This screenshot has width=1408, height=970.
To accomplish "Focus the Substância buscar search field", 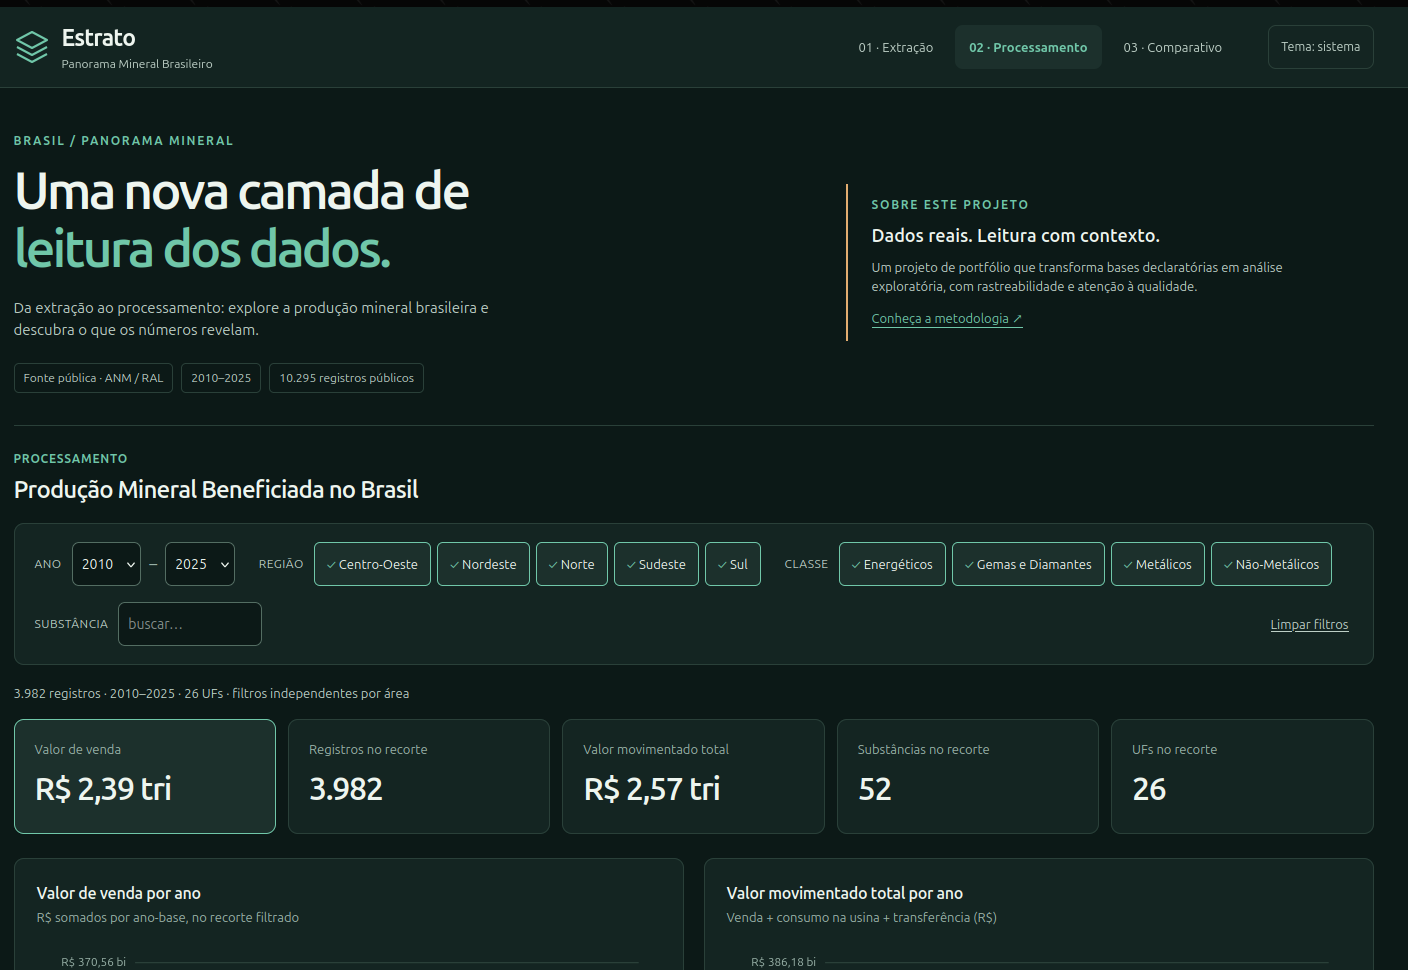I will 190,624.
